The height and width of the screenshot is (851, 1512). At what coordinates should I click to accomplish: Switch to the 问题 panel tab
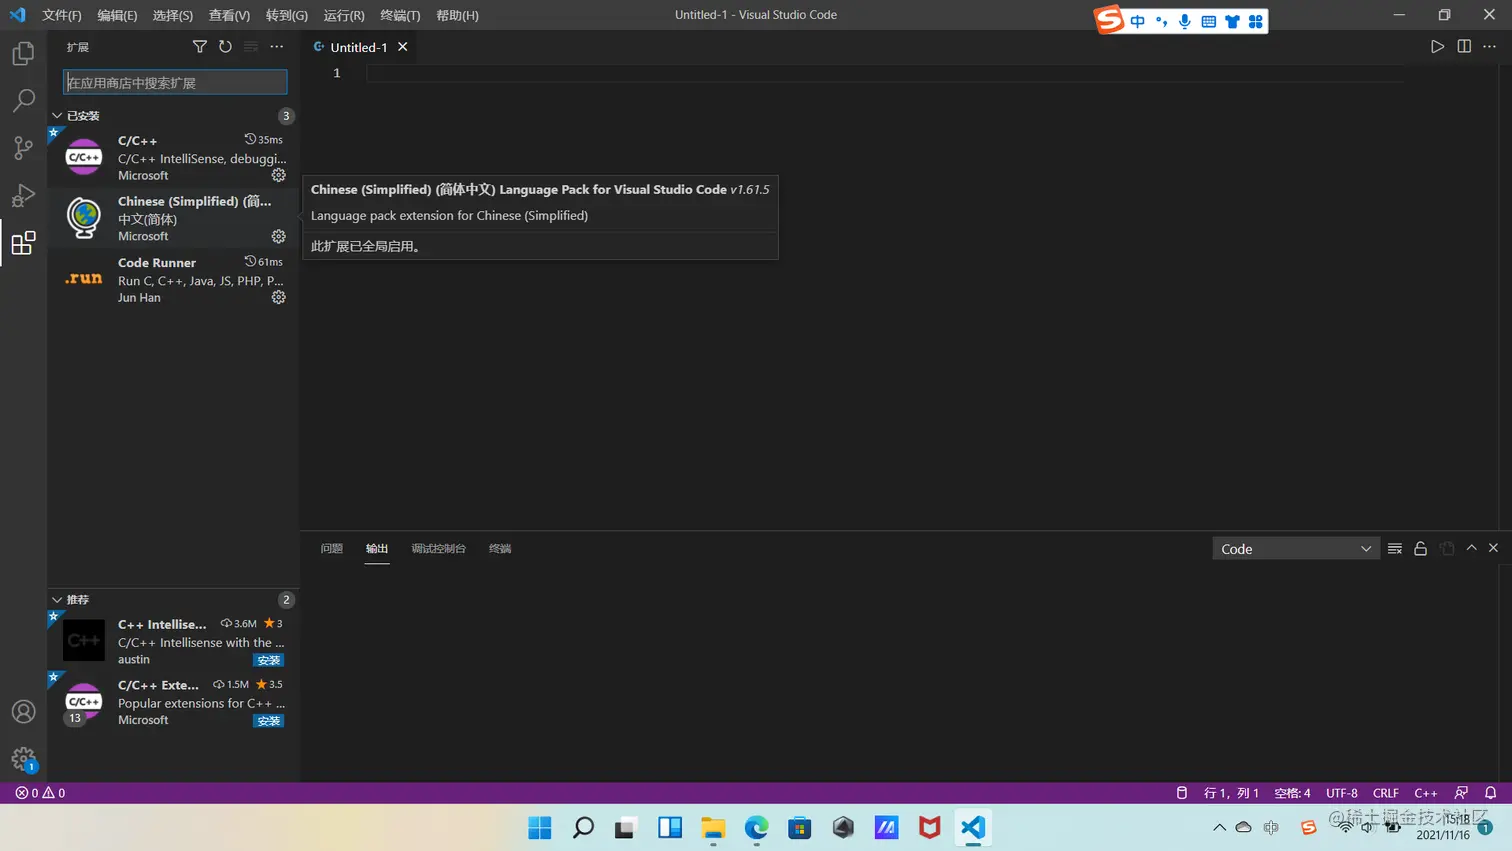(332, 548)
